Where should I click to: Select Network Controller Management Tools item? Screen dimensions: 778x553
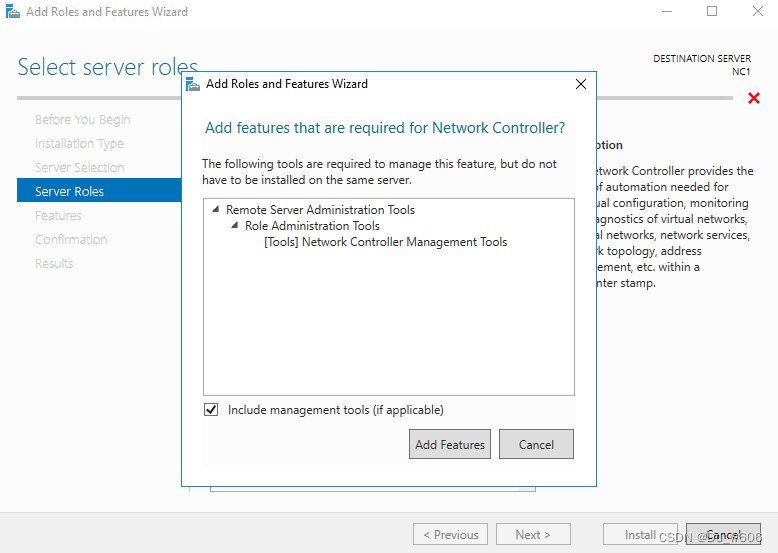pyautogui.click(x=386, y=242)
